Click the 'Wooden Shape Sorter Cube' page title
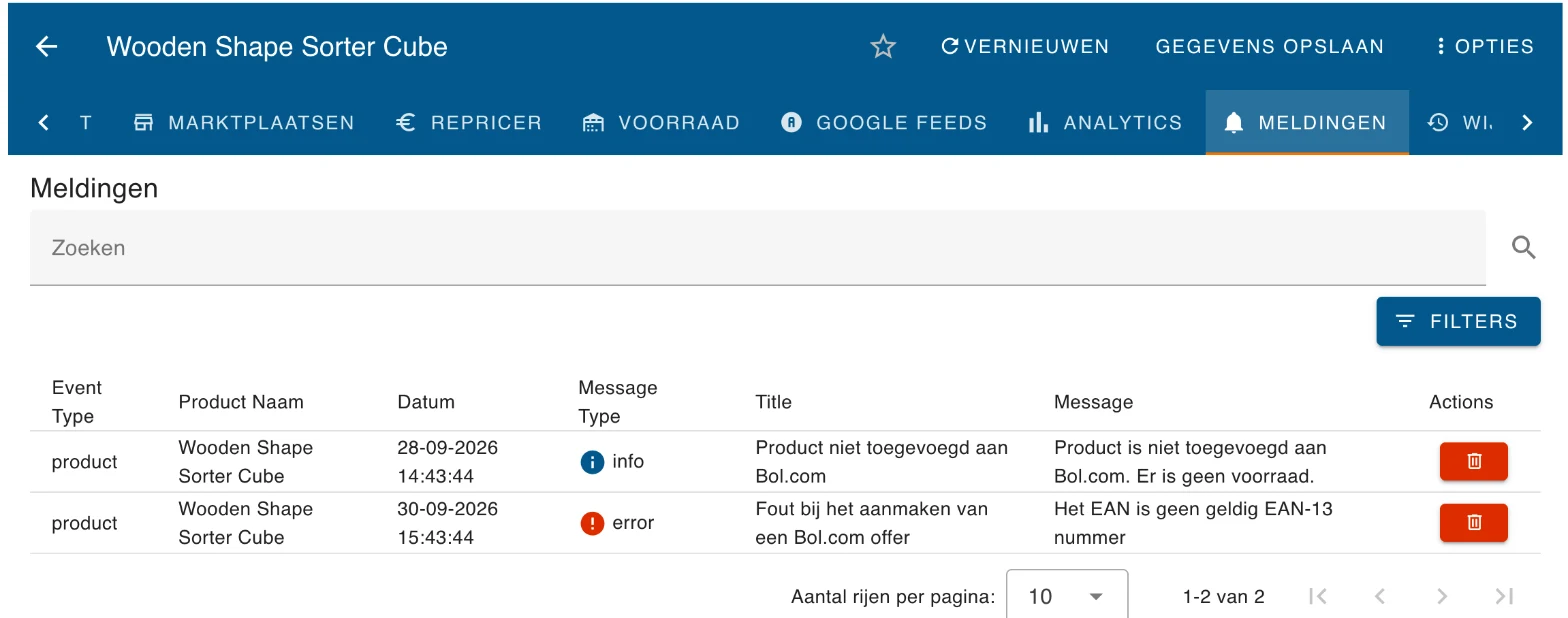Viewport: 1568px width, 618px height. coord(277,47)
